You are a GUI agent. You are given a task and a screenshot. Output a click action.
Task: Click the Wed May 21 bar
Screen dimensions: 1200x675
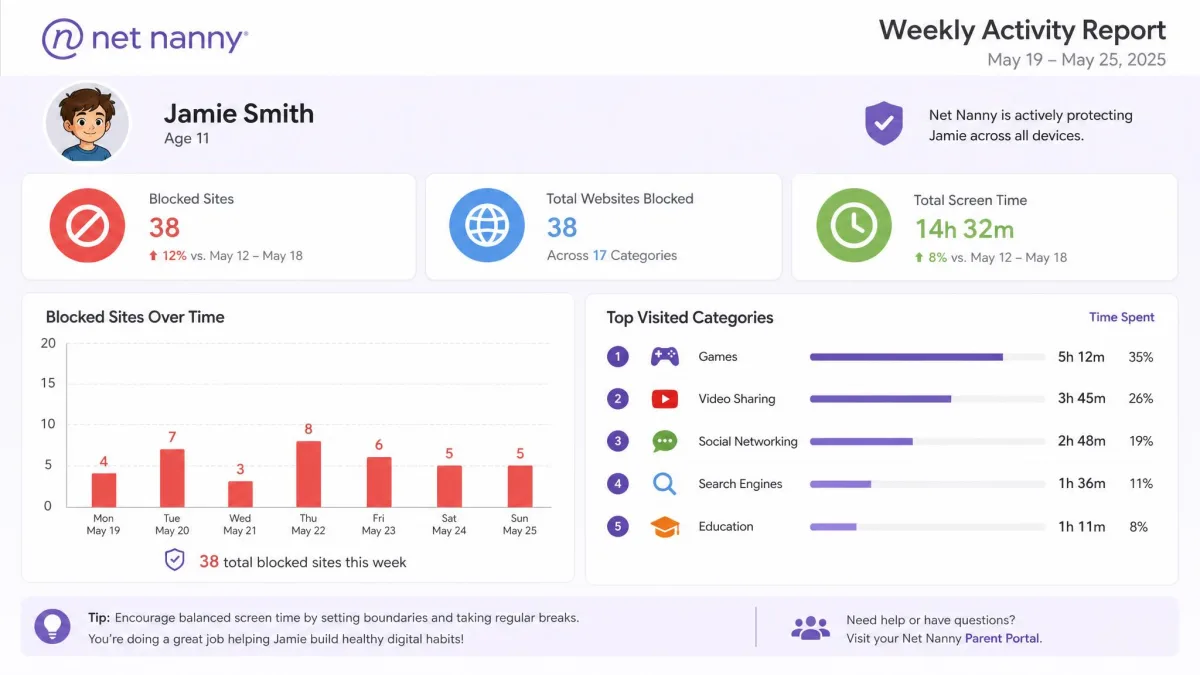240,493
